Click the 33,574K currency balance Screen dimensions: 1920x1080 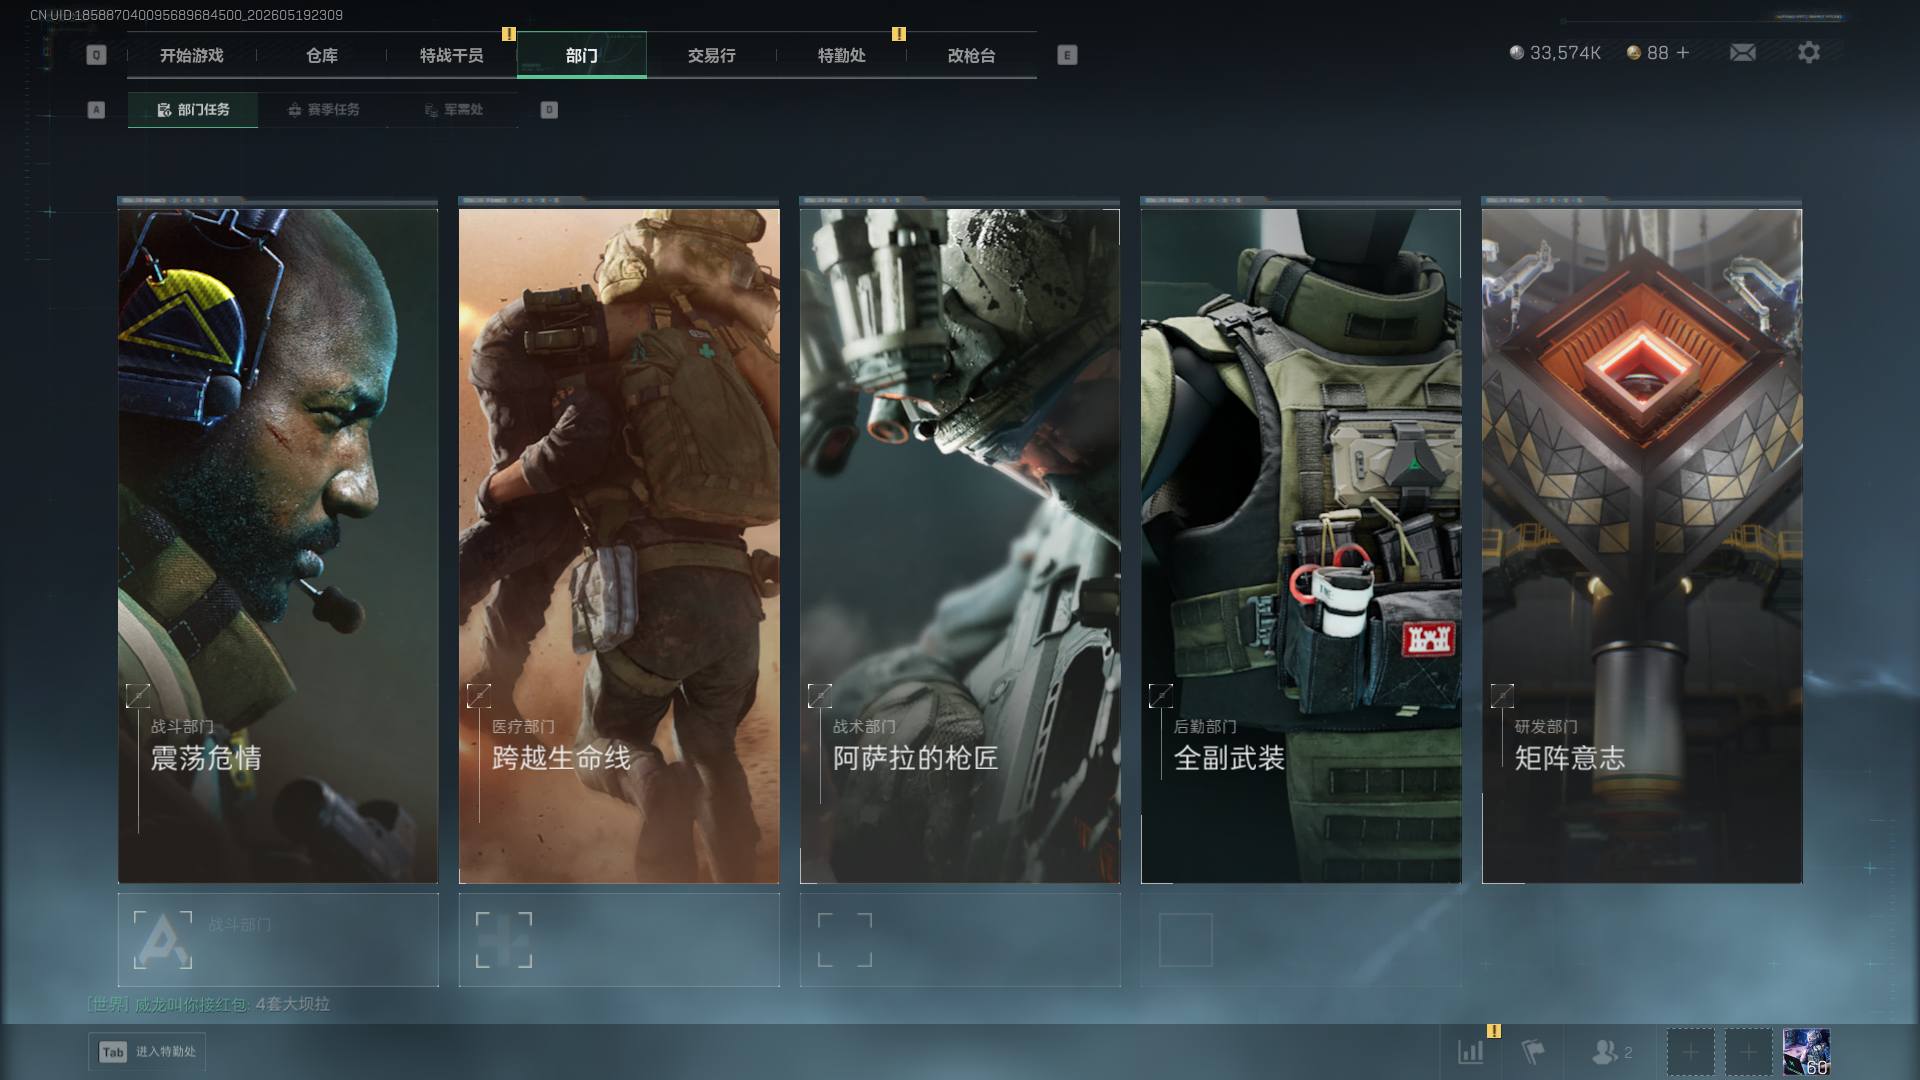1555,53
